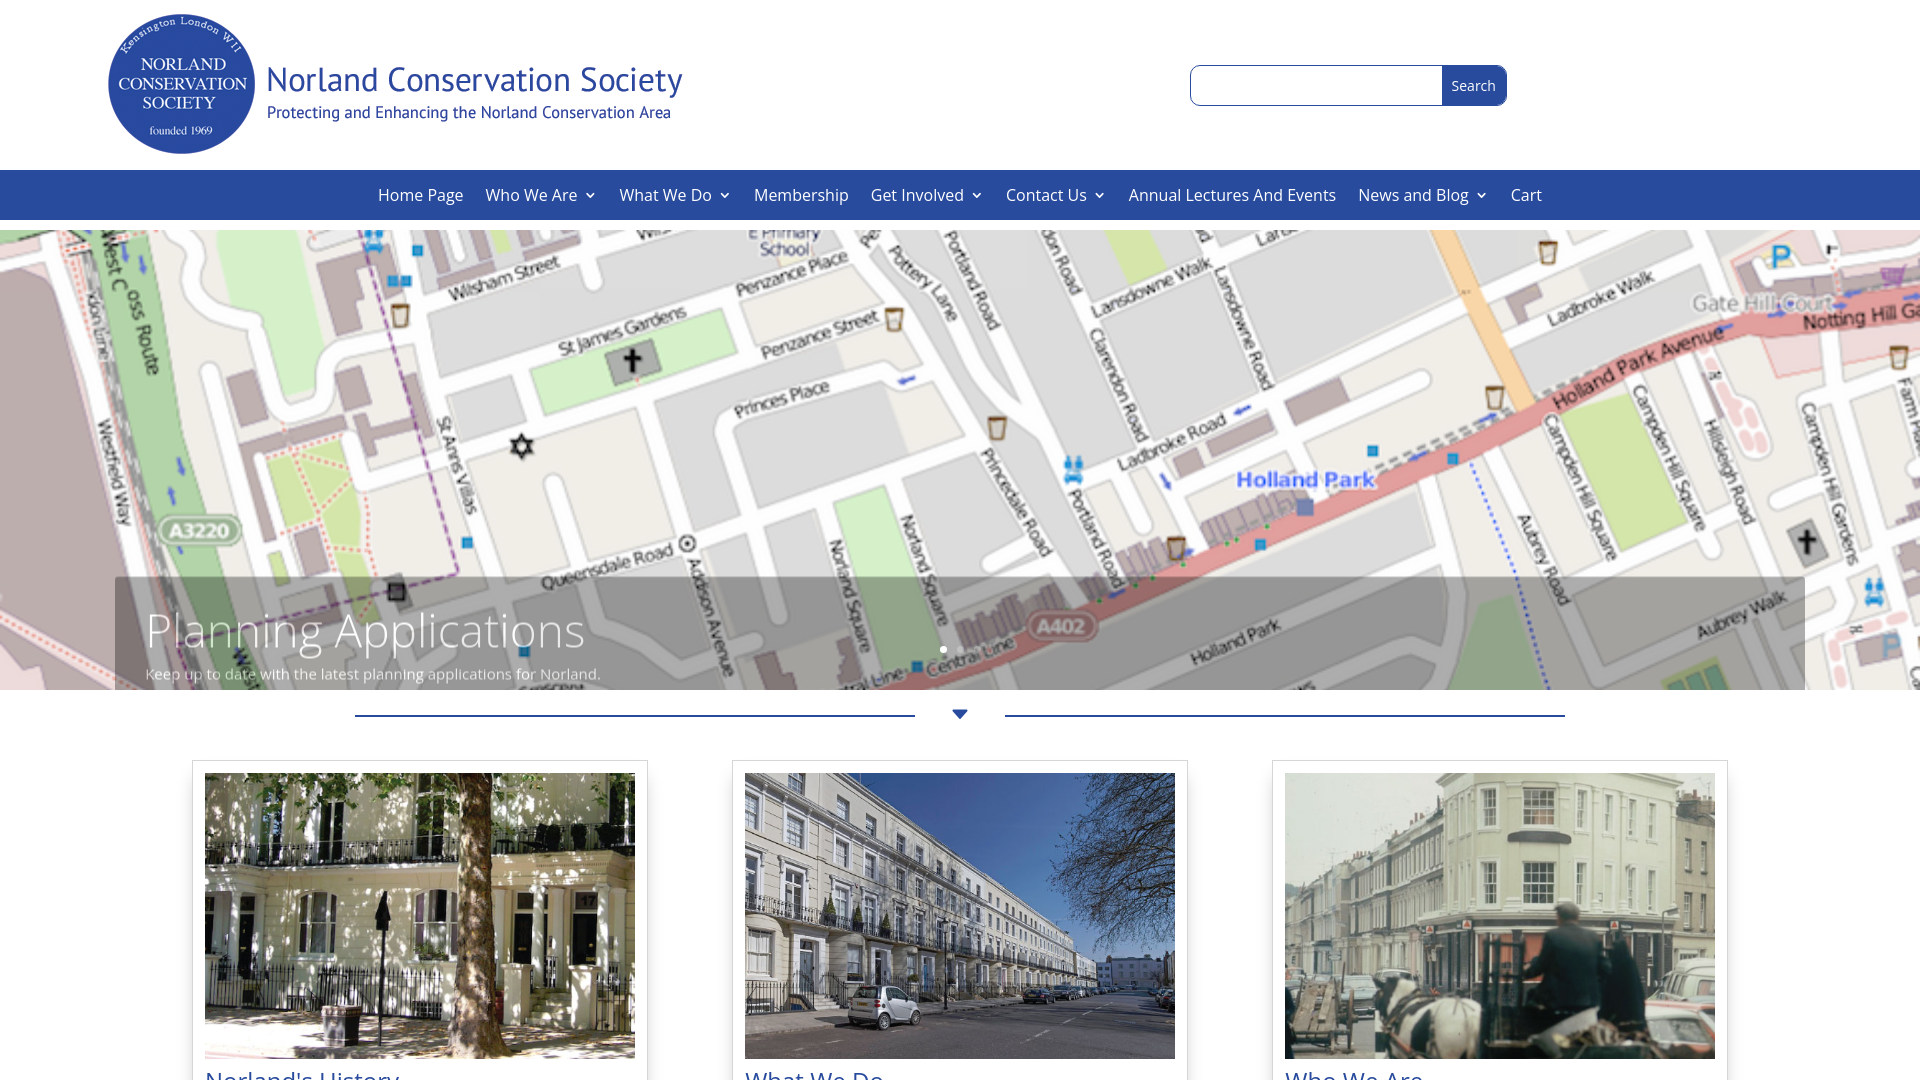Expand the News and Blog chevron
Image resolution: width=1920 pixels, height=1080 pixels.
click(1482, 196)
